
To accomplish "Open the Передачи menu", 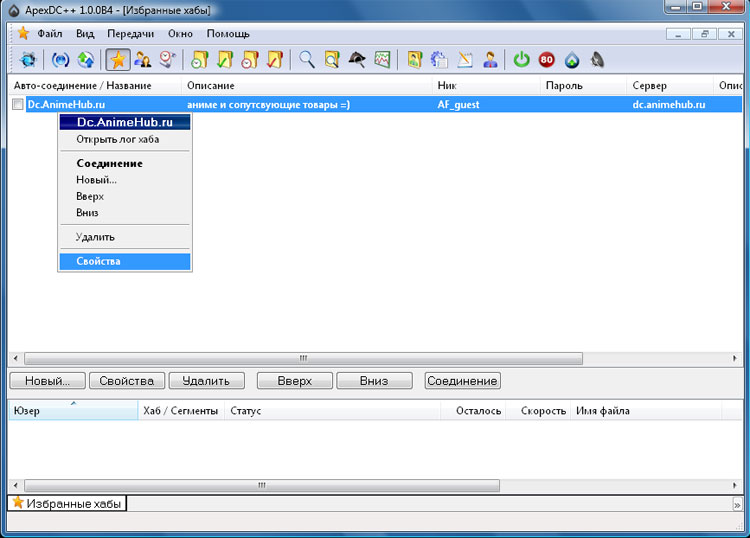I will pos(131,34).
